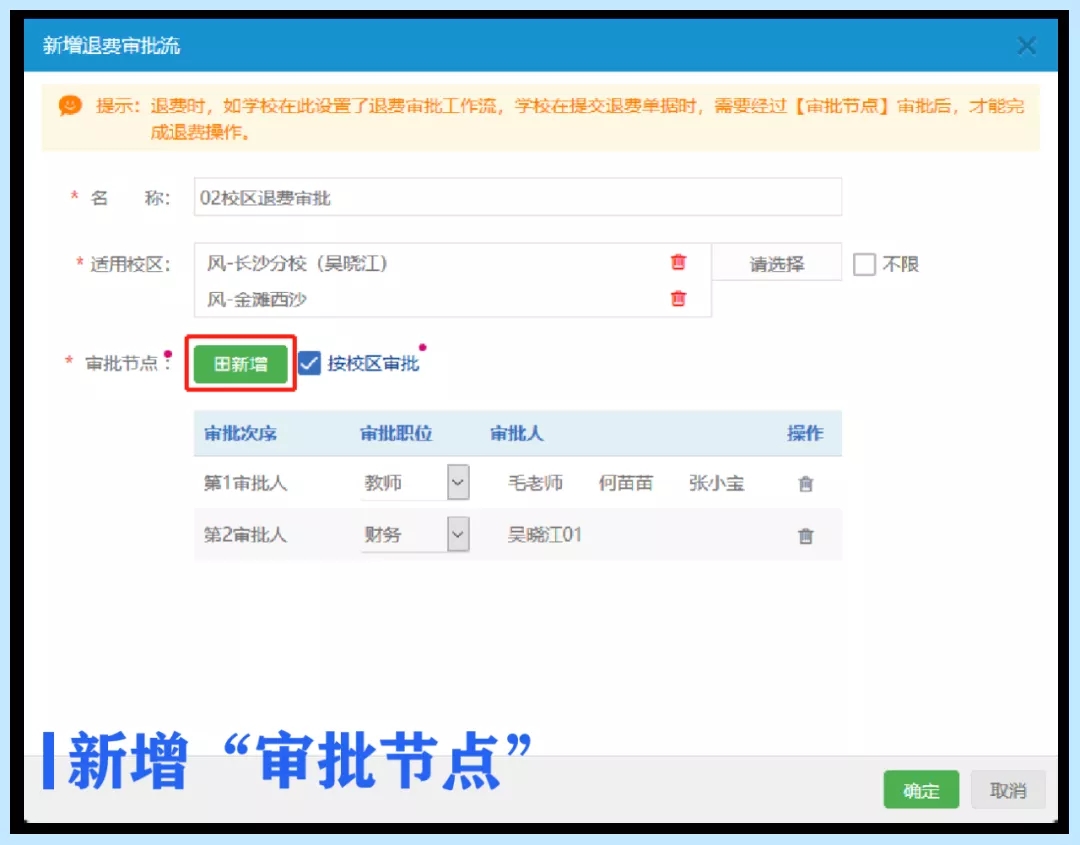Select approver 张小宝 in first row
This screenshot has height=845, width=1080.
pyautogui.click(x=716, y=483)
